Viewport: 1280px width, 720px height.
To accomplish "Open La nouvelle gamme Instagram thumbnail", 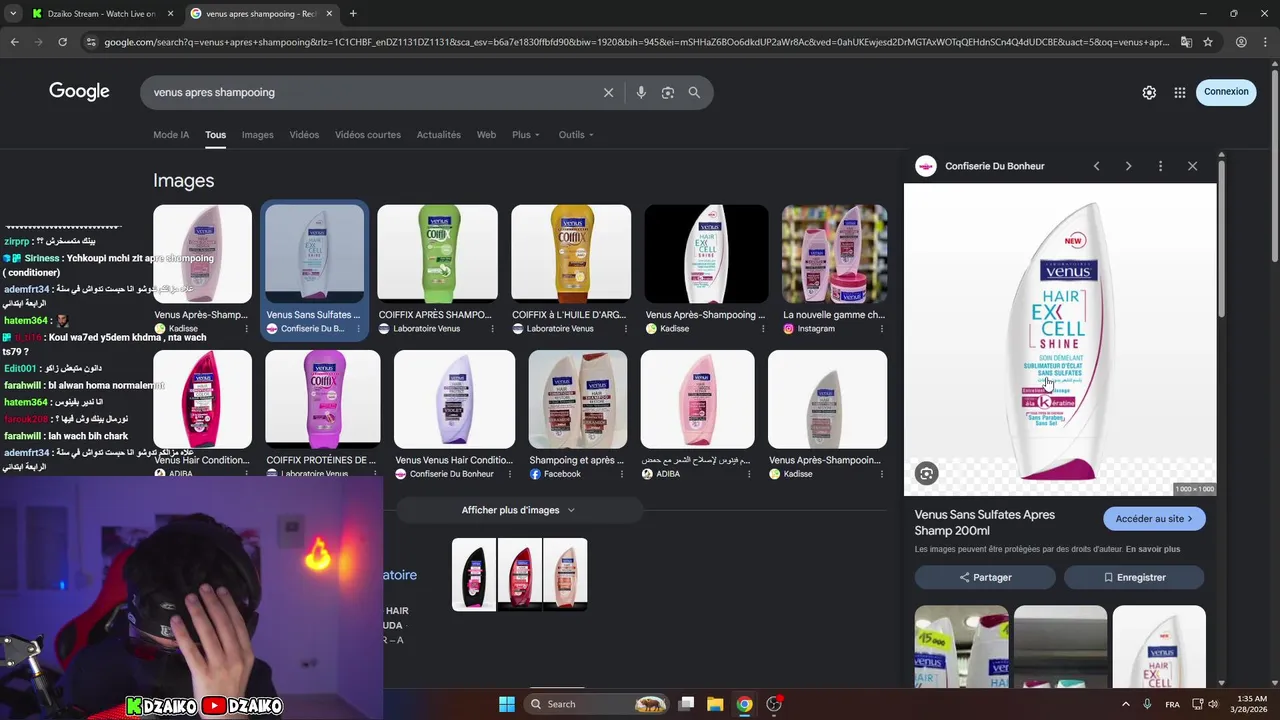I will coord(834,254).
